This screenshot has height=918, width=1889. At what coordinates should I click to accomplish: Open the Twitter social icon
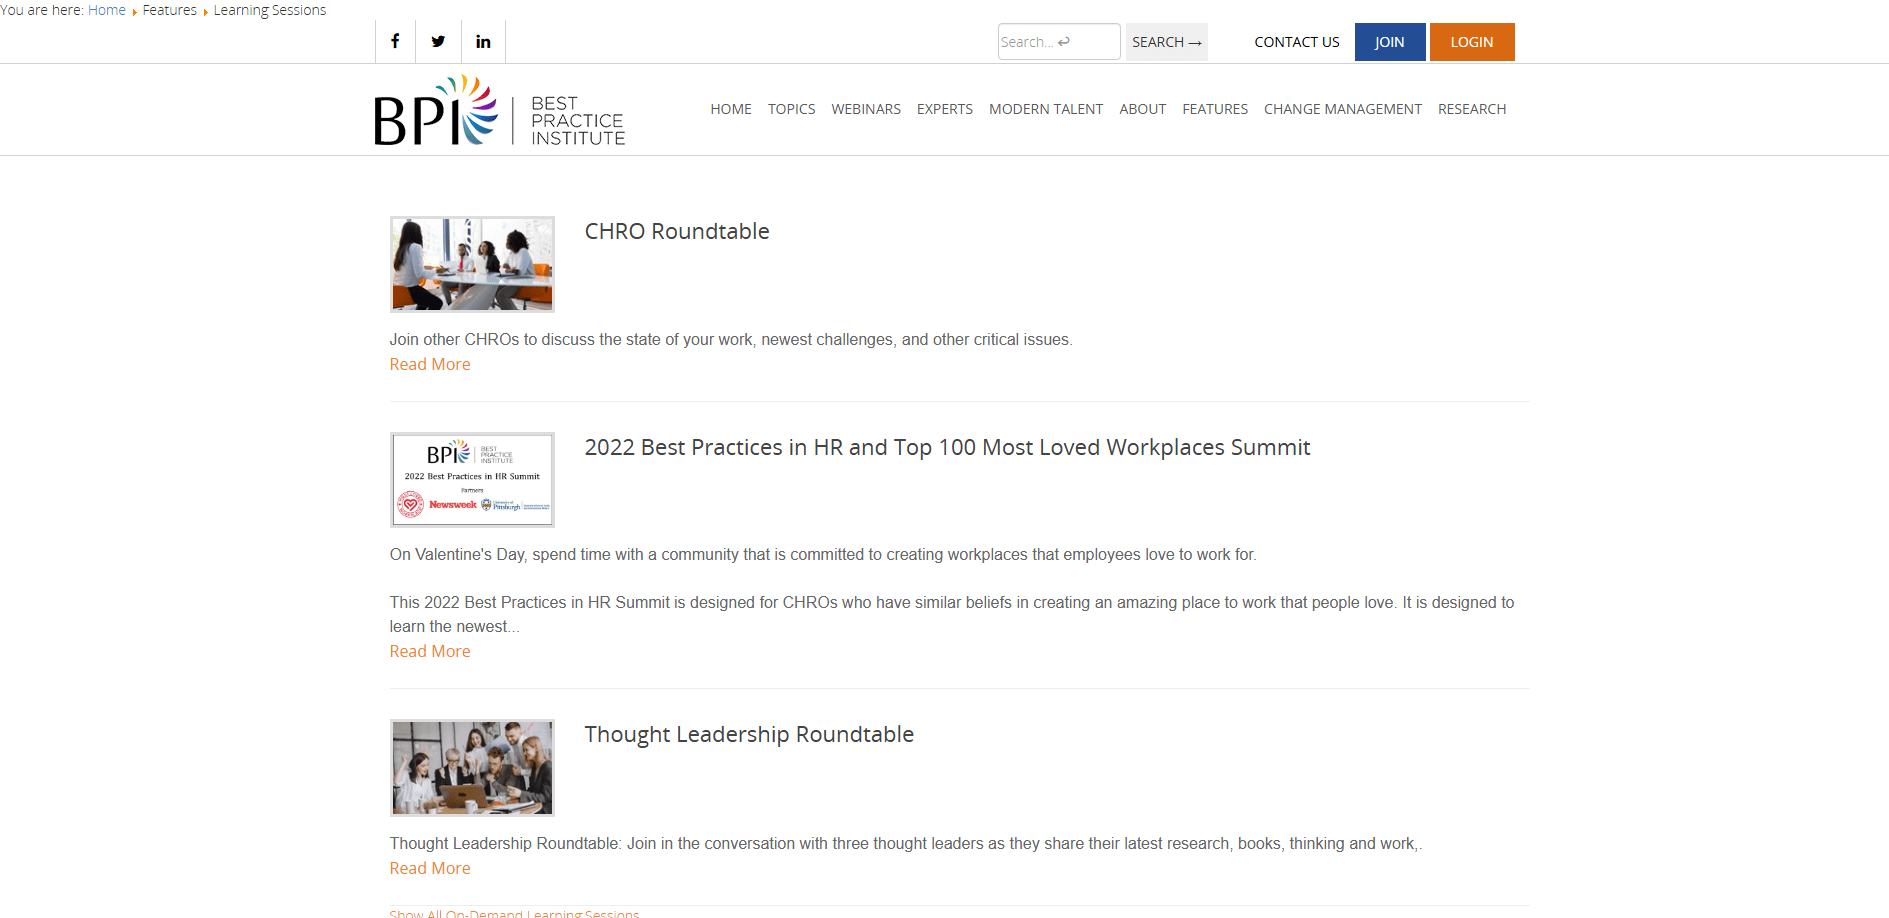(x=438, y=42)
